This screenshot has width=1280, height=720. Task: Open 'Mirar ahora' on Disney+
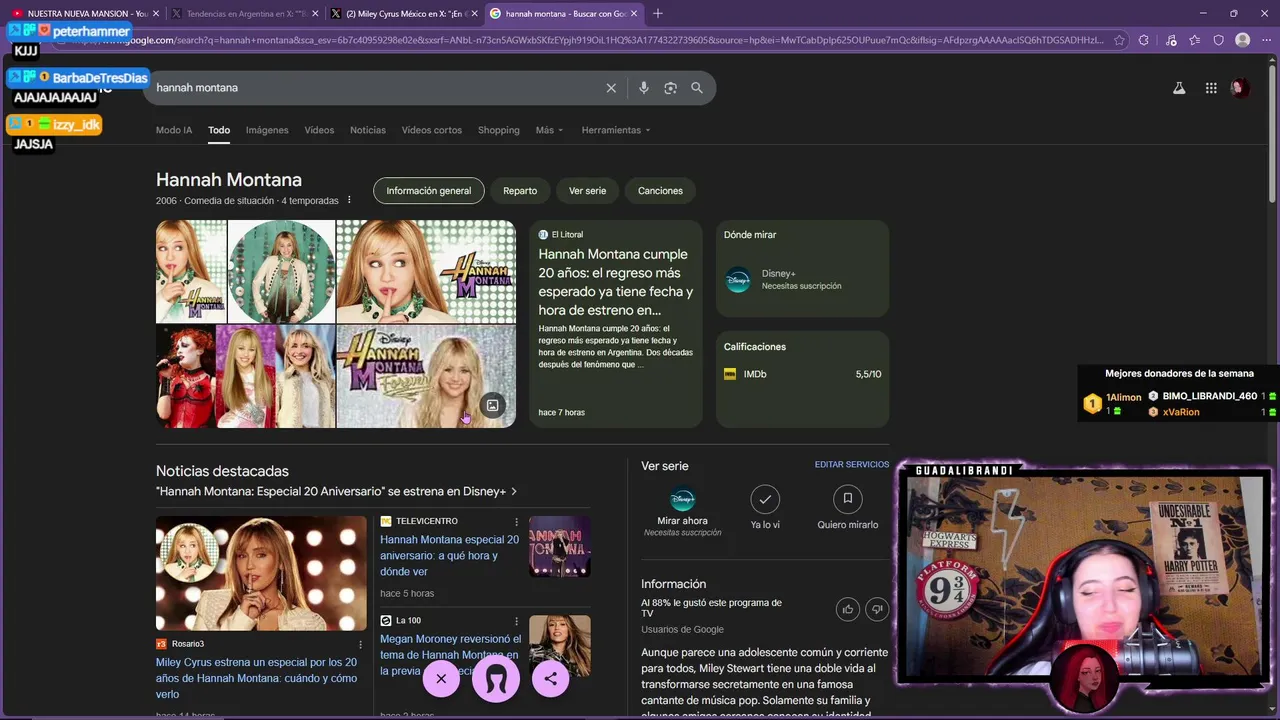tap(682, 512)
